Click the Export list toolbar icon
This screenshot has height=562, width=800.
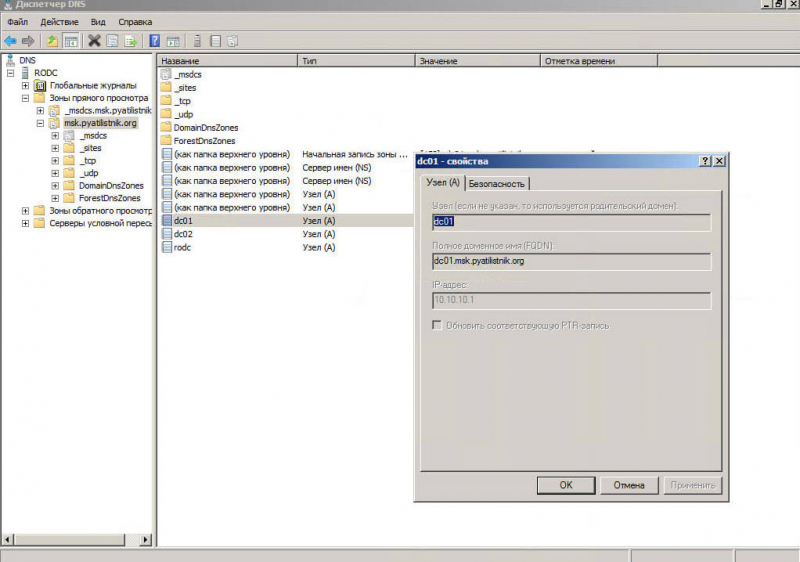[x=130, y=41]
